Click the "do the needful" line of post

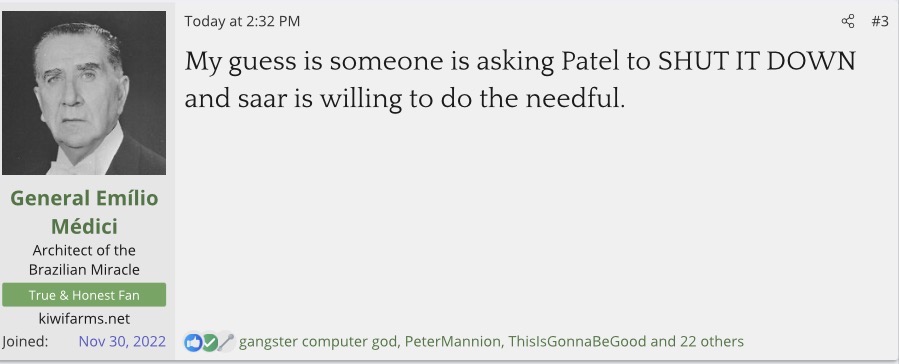point(404,99)
